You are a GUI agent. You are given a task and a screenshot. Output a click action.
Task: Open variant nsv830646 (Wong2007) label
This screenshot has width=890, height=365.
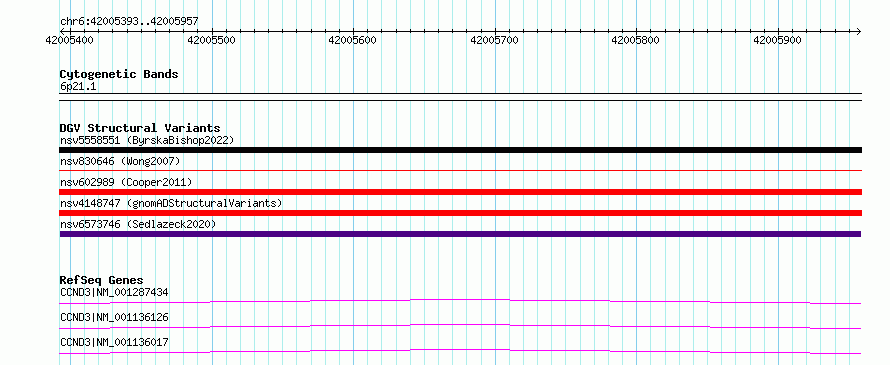click(120, 162)
